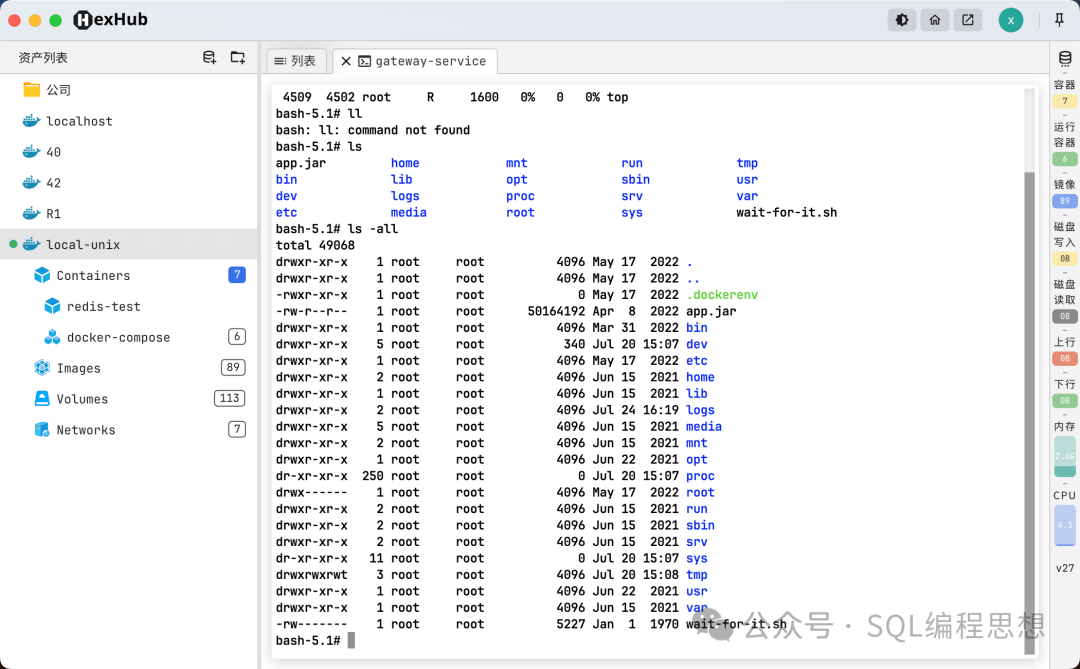Click the terminal scrollbar thumb

coord(1030,411)
